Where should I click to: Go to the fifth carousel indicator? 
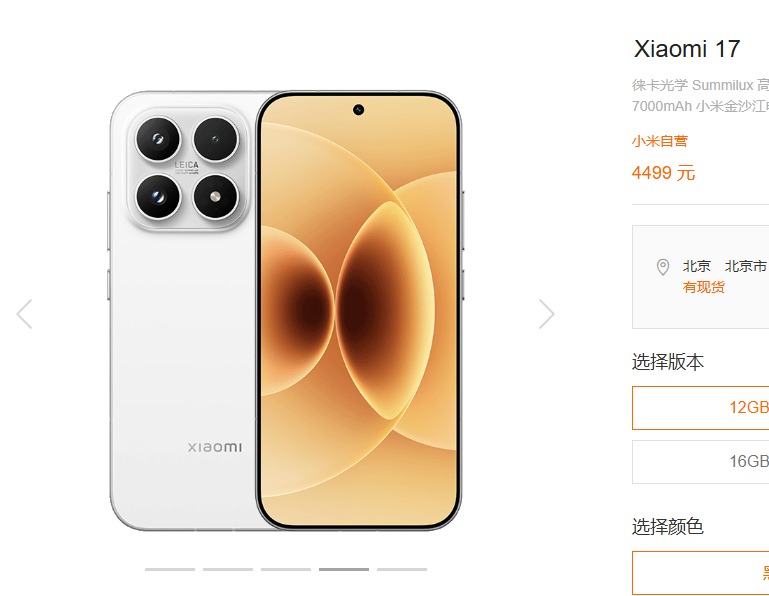point(402,570)
